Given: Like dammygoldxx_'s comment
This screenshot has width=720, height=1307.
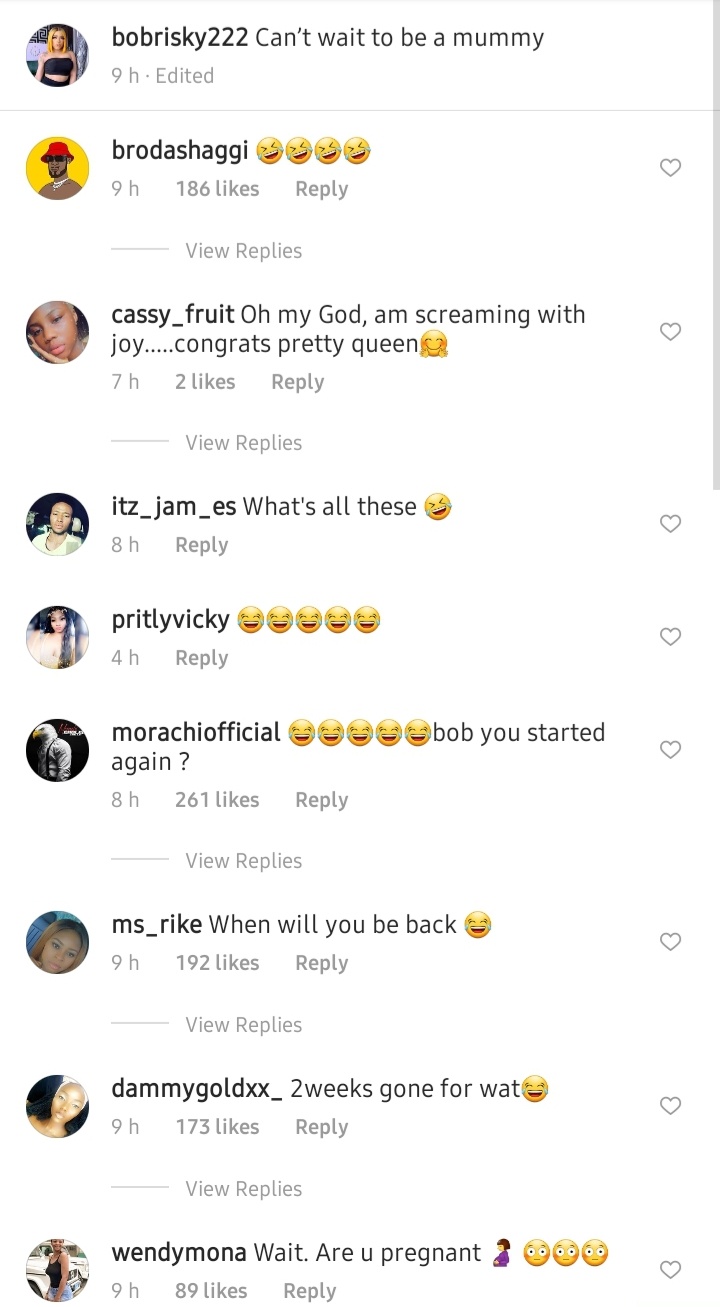Looking at the screenshot, I should click(x=670, y=1106).
